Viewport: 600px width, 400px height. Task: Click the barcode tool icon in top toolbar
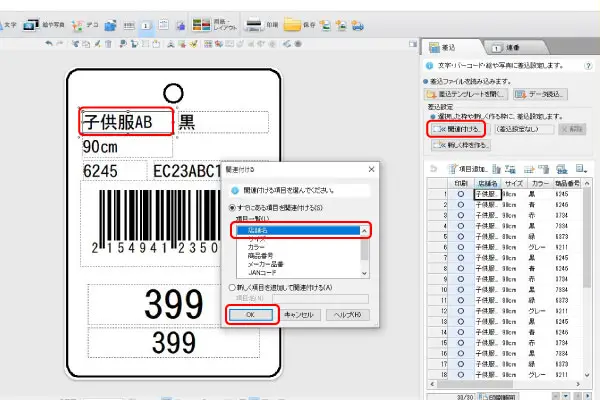(x=129, y=26)
